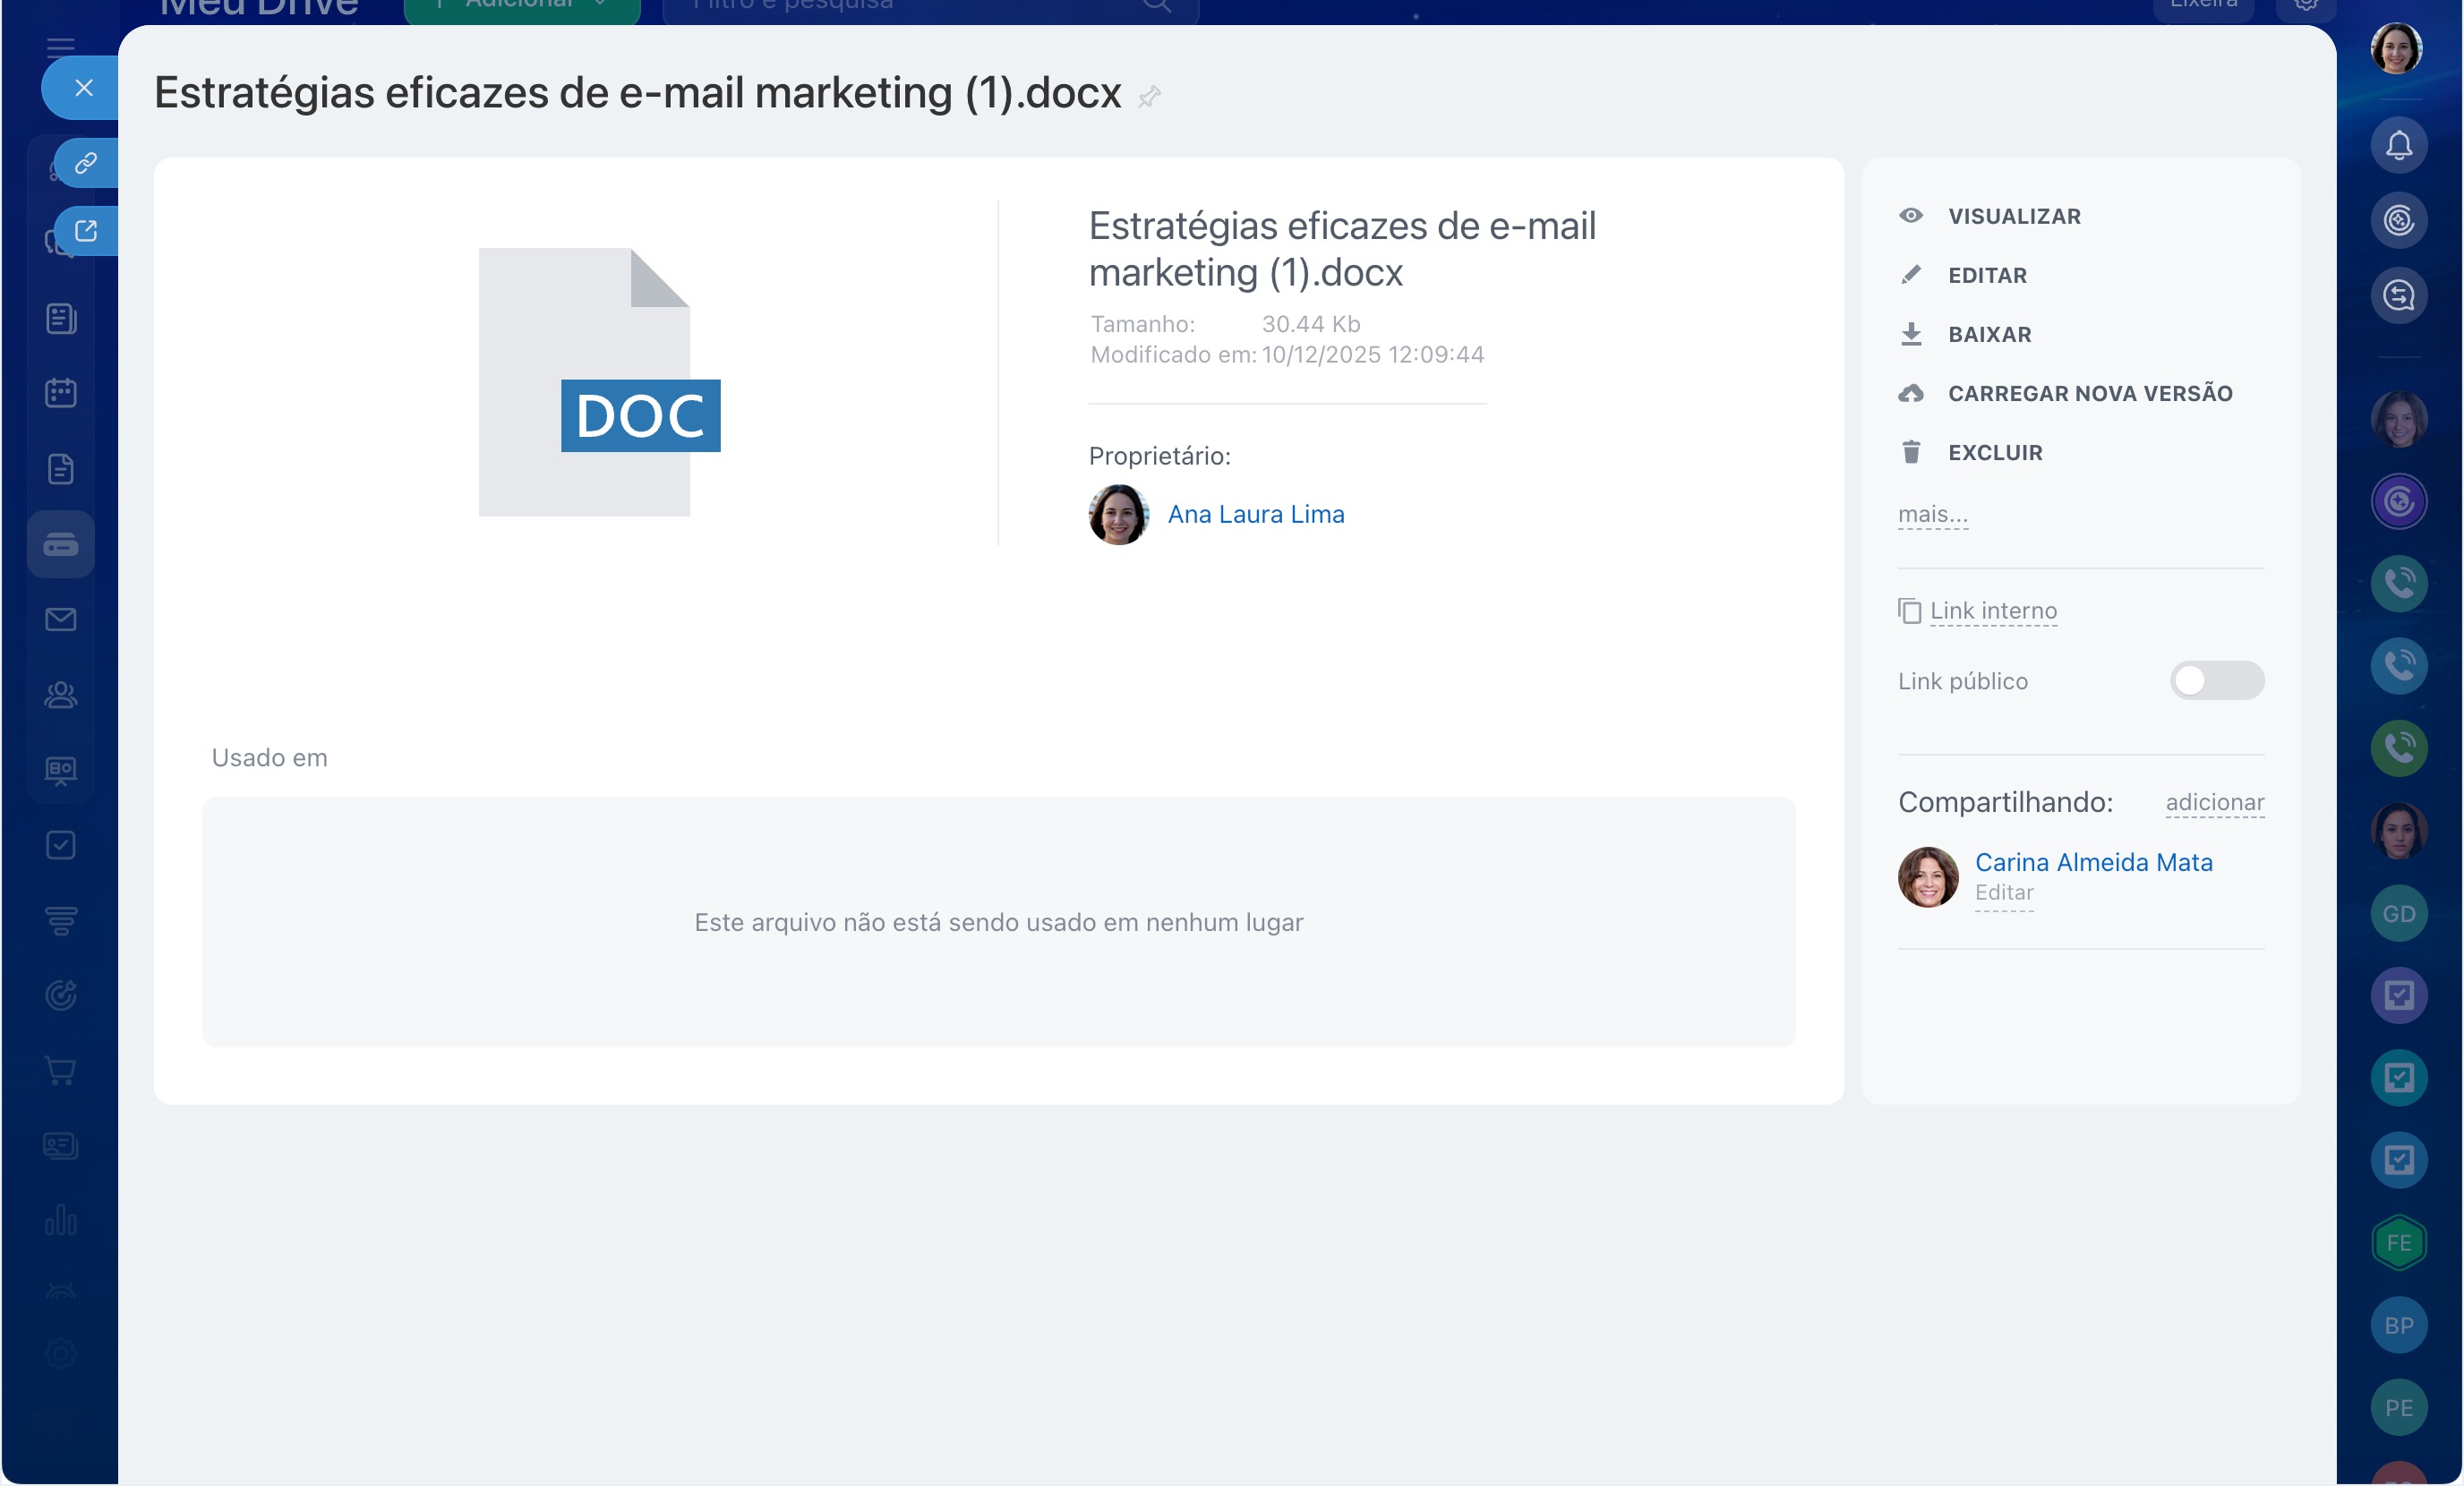
Task: Click the copy link chain icon
Action: (86, 162)
